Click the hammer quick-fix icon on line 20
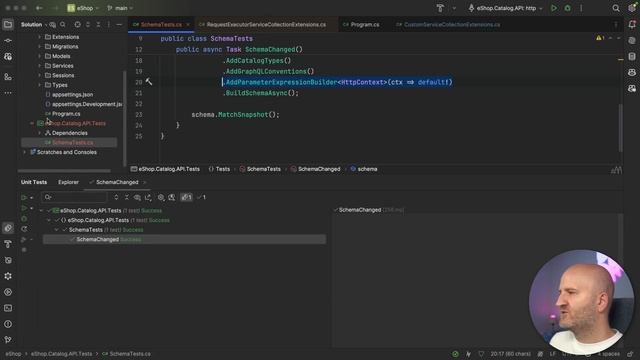This screenshot has width=640, height=360. pyautogui.click(x=149, y=82)
